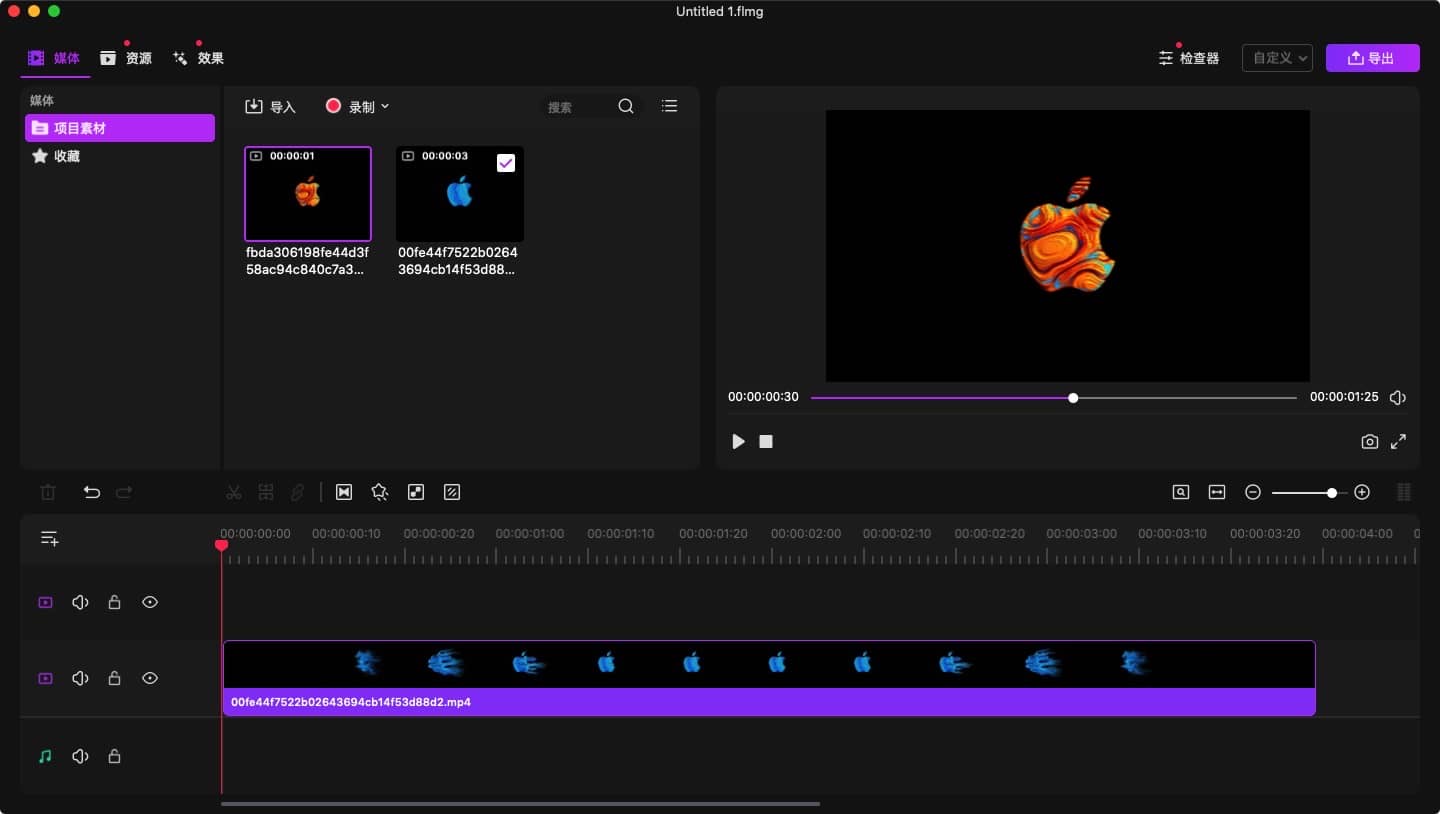Open the diagonal-stripes filter tool icon

452,492
